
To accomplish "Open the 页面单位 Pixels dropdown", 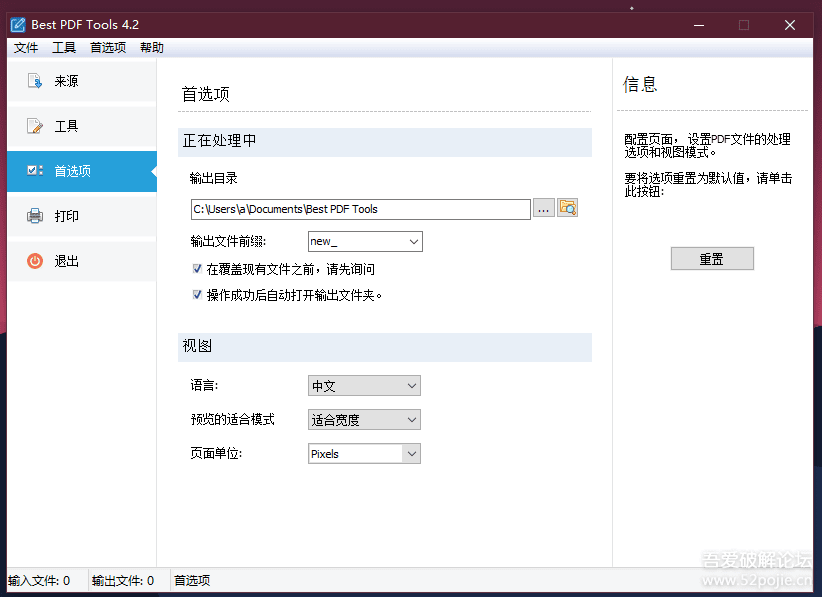I will point(411,454).
